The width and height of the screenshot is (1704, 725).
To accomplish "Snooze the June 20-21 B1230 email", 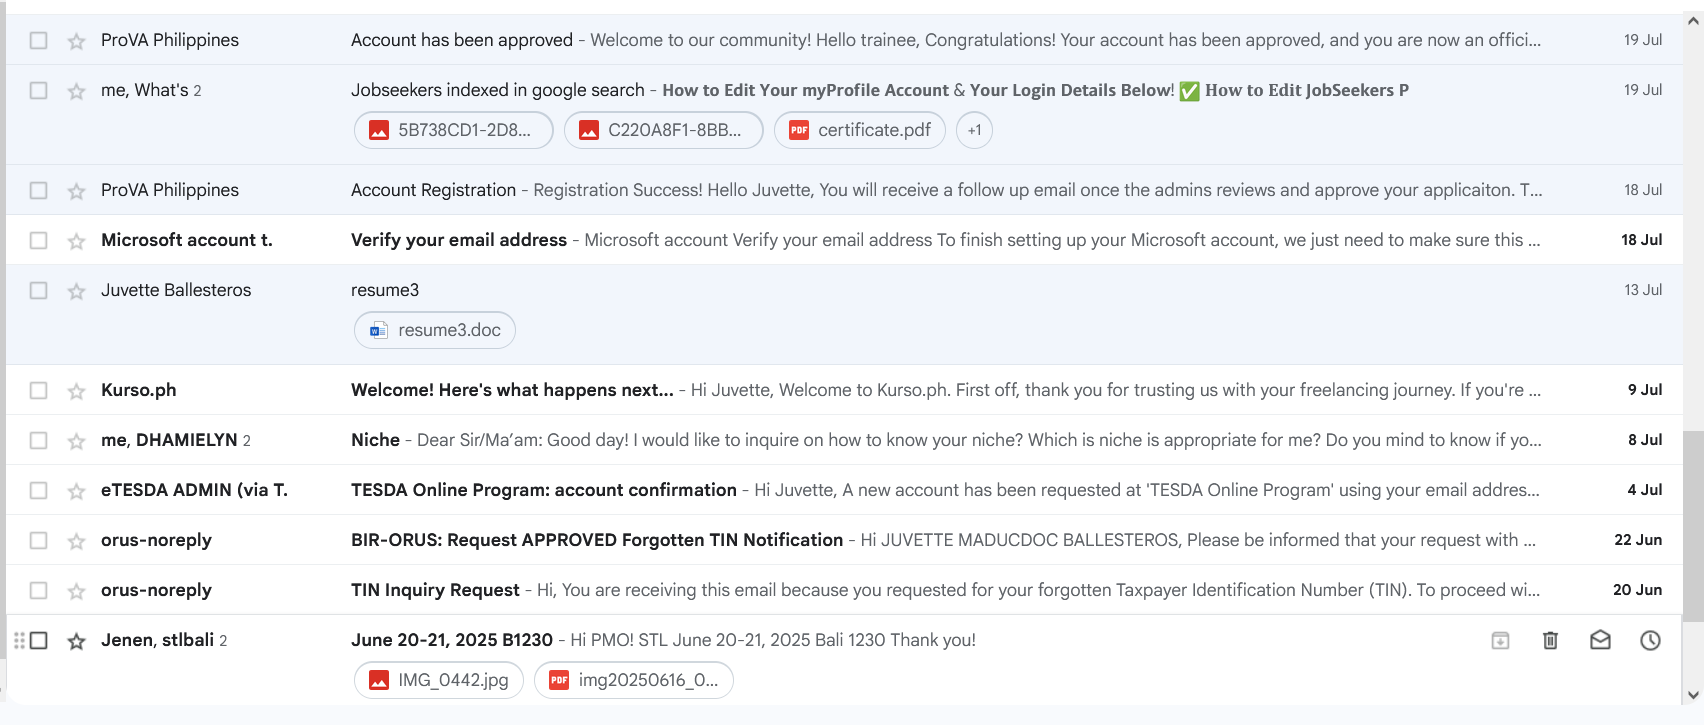I will pyautogui.click(x=1650, y=640).
